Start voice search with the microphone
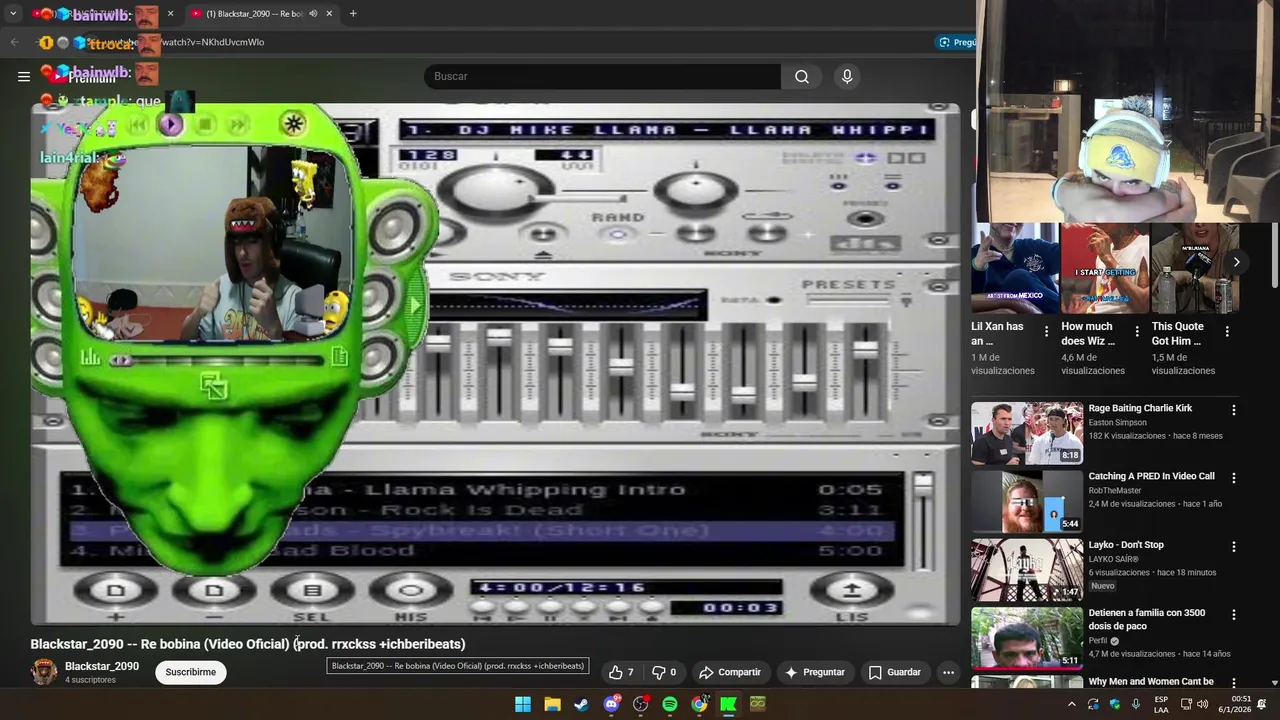 click(847, 76)
